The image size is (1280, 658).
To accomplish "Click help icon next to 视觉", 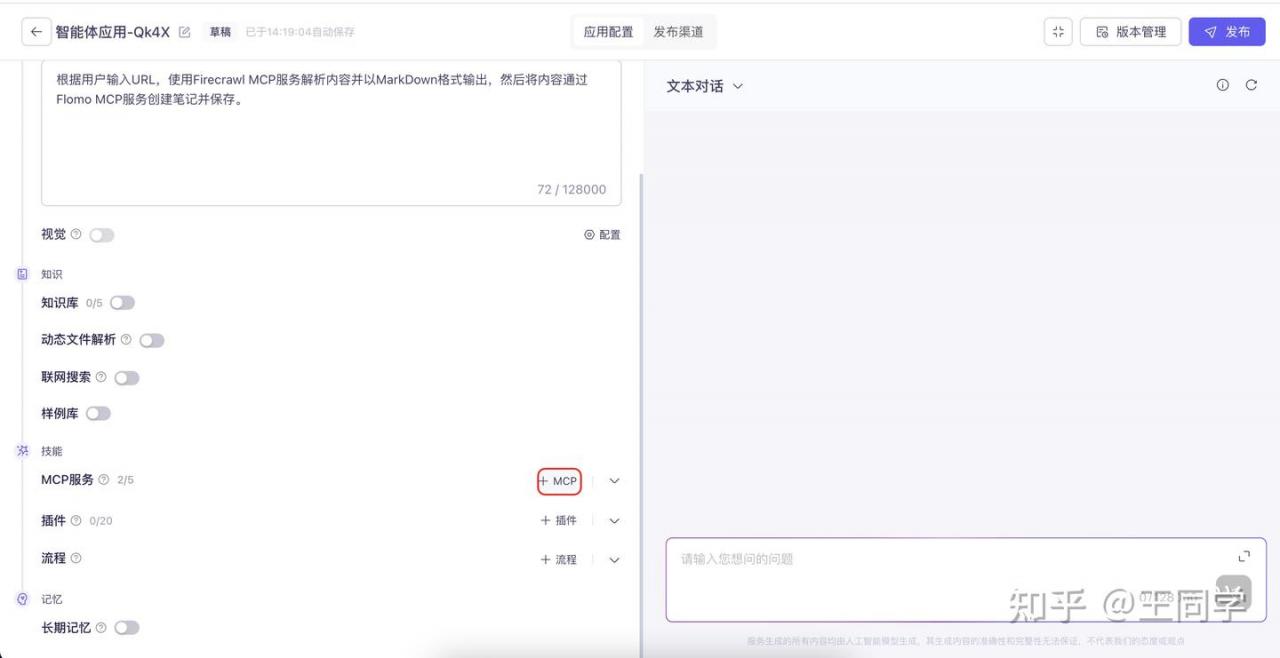I will coord(76,234).
